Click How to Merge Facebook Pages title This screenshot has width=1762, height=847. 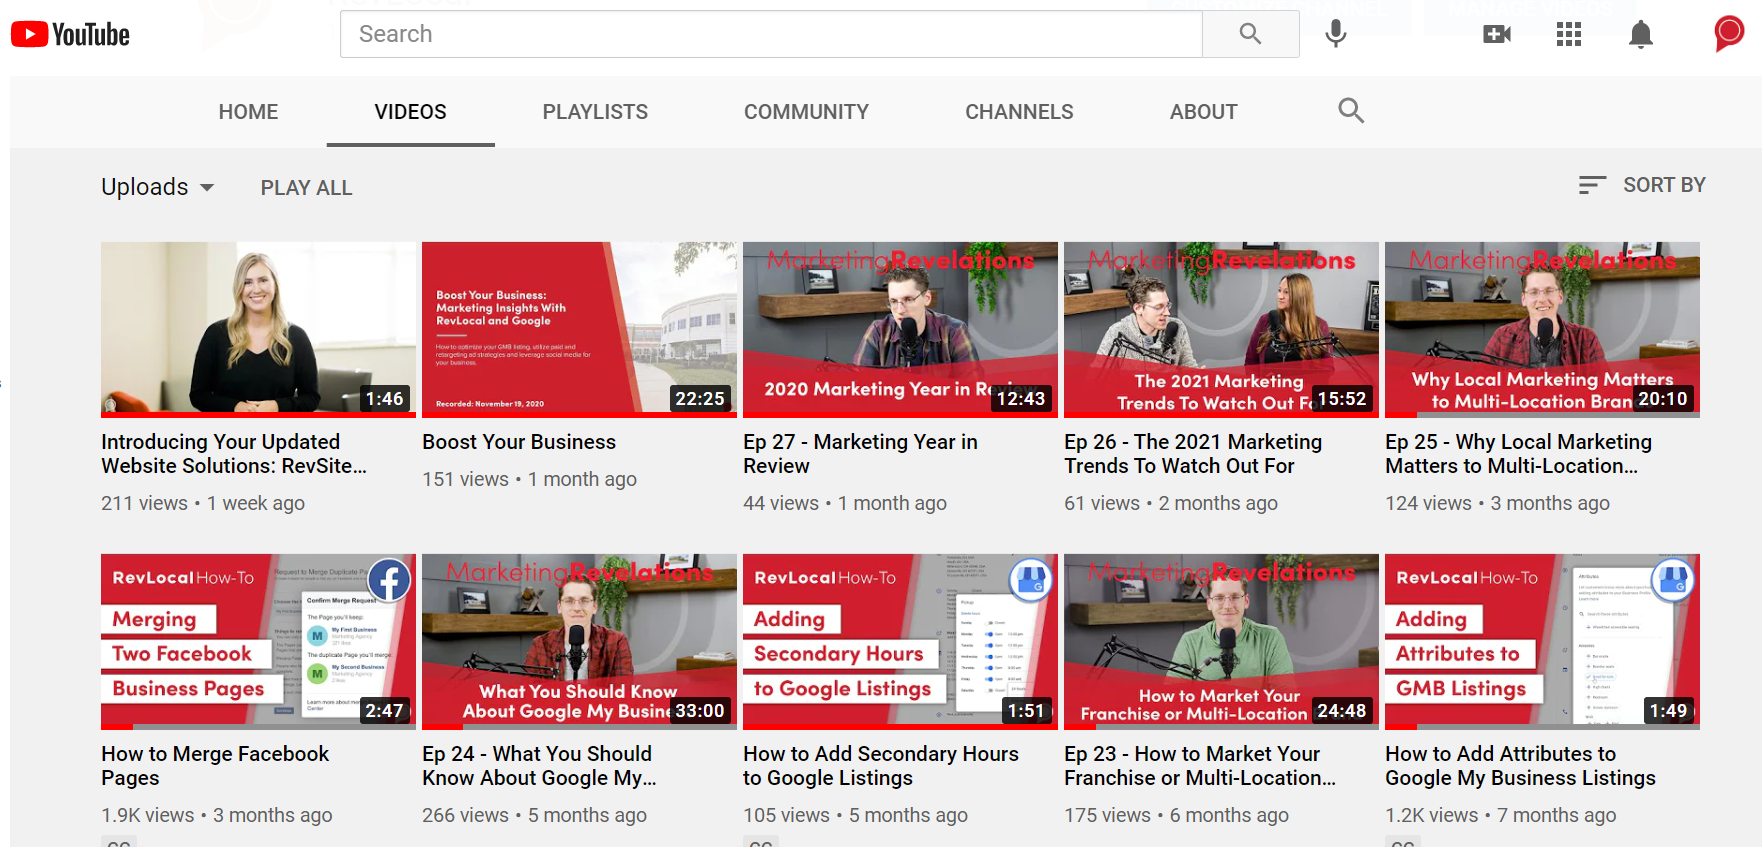pos(215,766)
